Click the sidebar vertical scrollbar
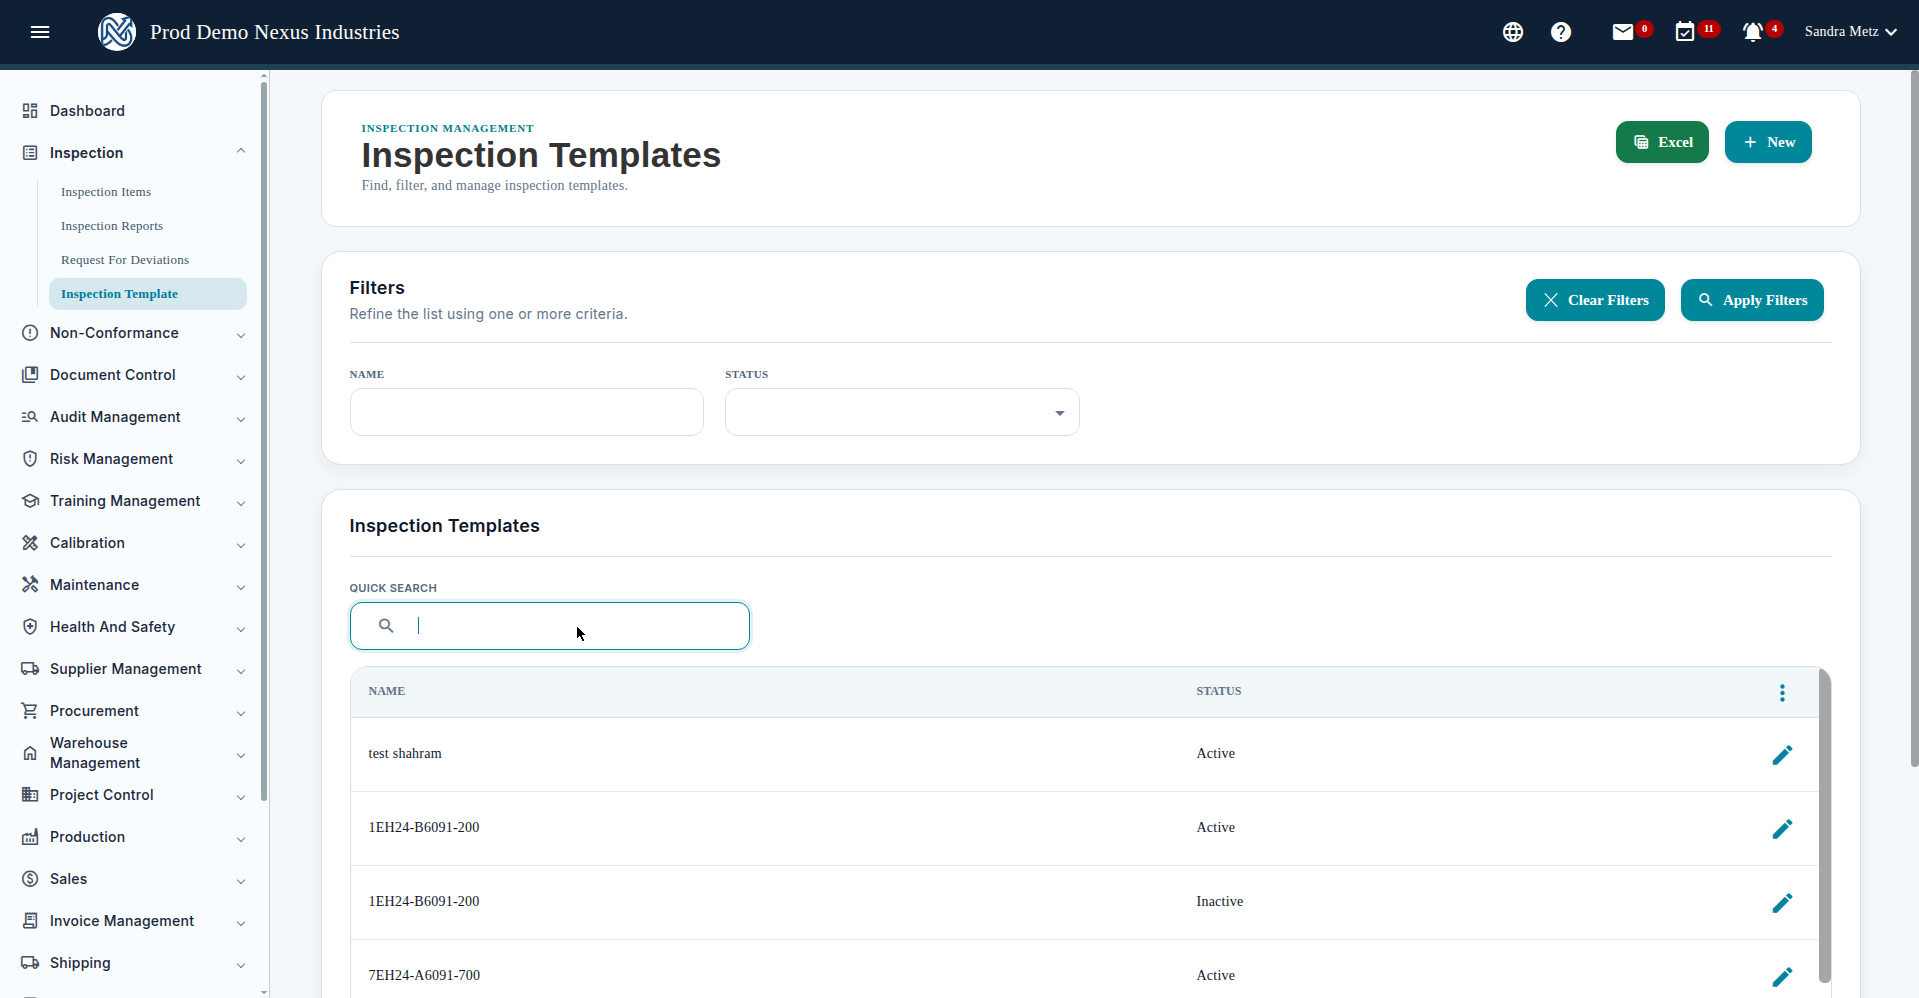This screenshot has width=1919, height=998. pos(264,440)
